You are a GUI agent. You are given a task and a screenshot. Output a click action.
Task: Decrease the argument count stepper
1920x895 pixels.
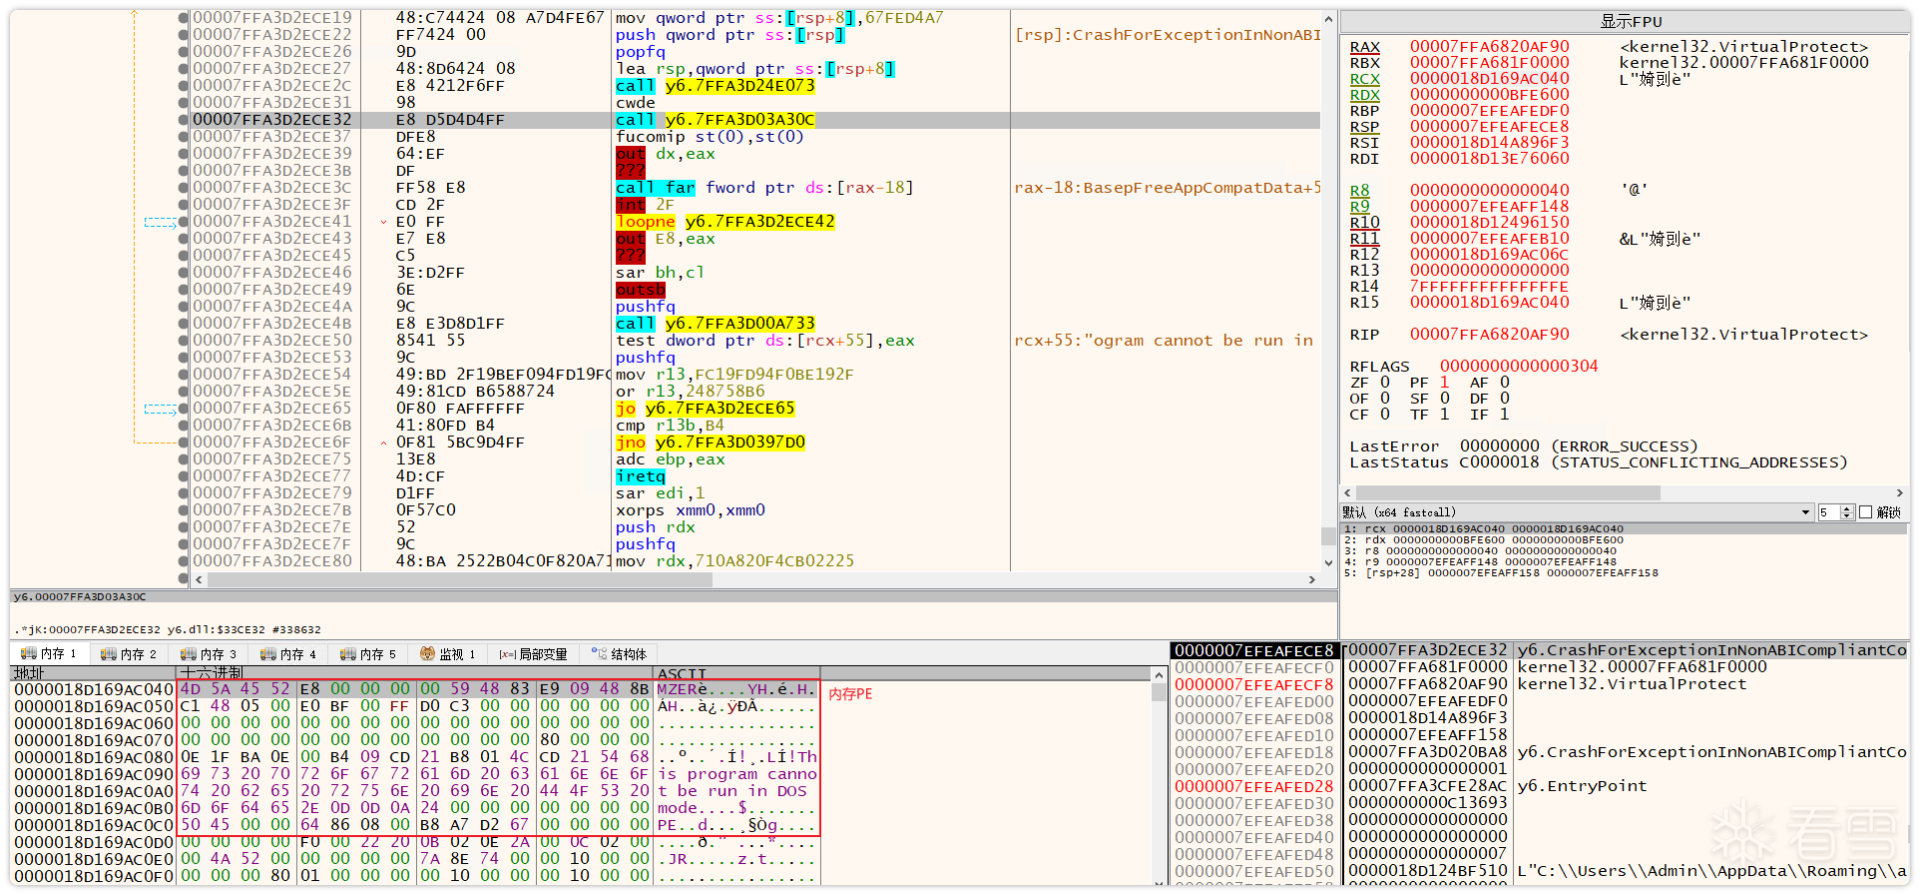click(1848, 516)
